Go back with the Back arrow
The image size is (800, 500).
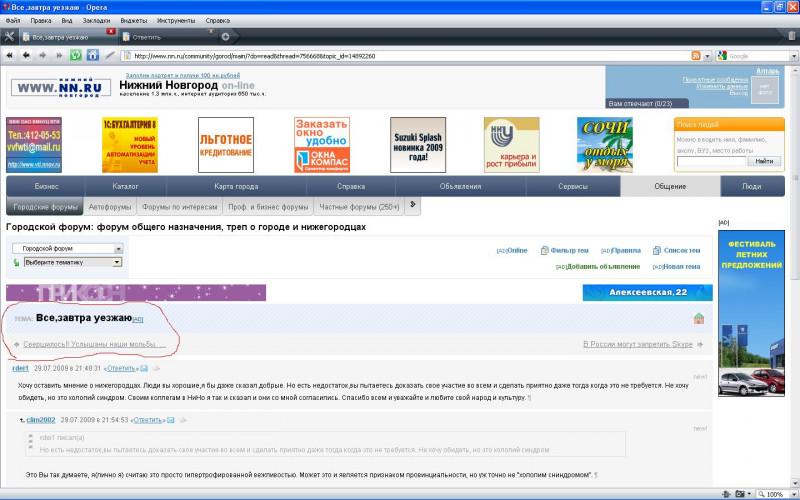coord(26,56)
